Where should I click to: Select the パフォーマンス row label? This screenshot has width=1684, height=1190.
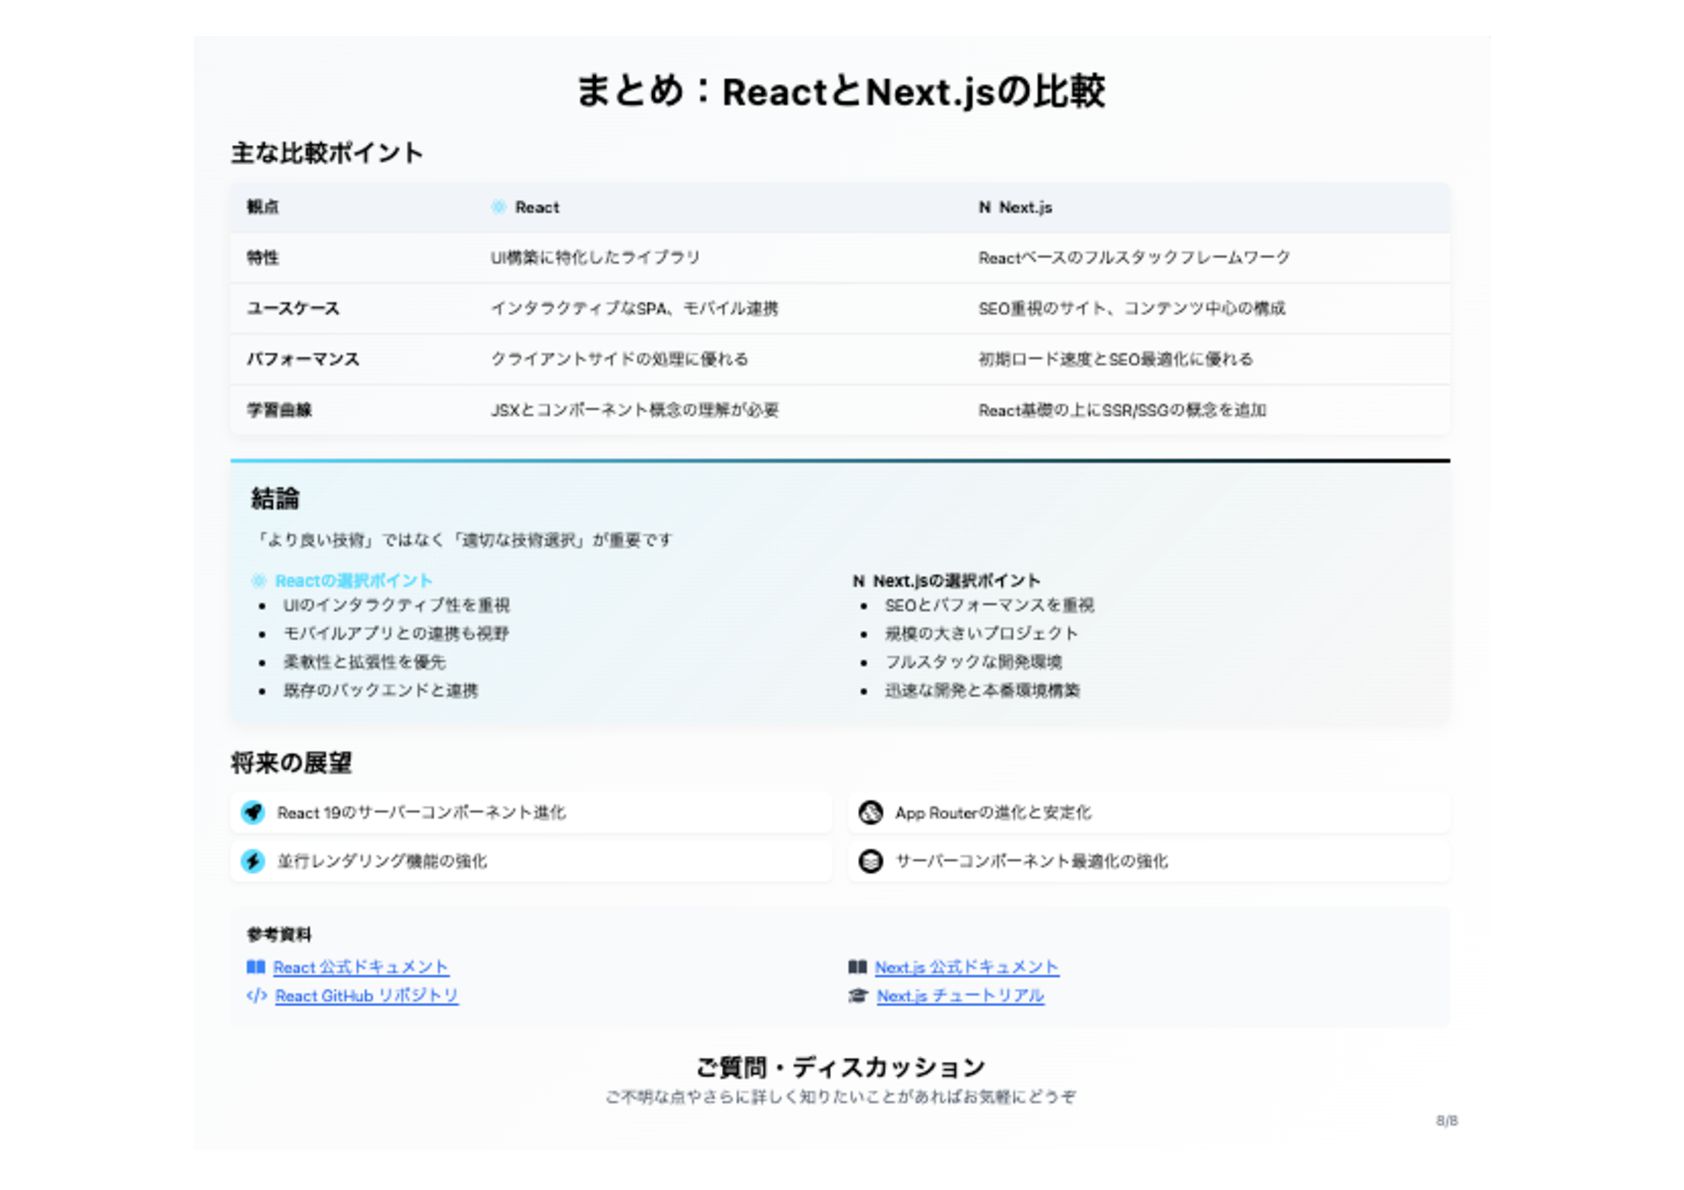pyautogui.click(x=303, y=359)
